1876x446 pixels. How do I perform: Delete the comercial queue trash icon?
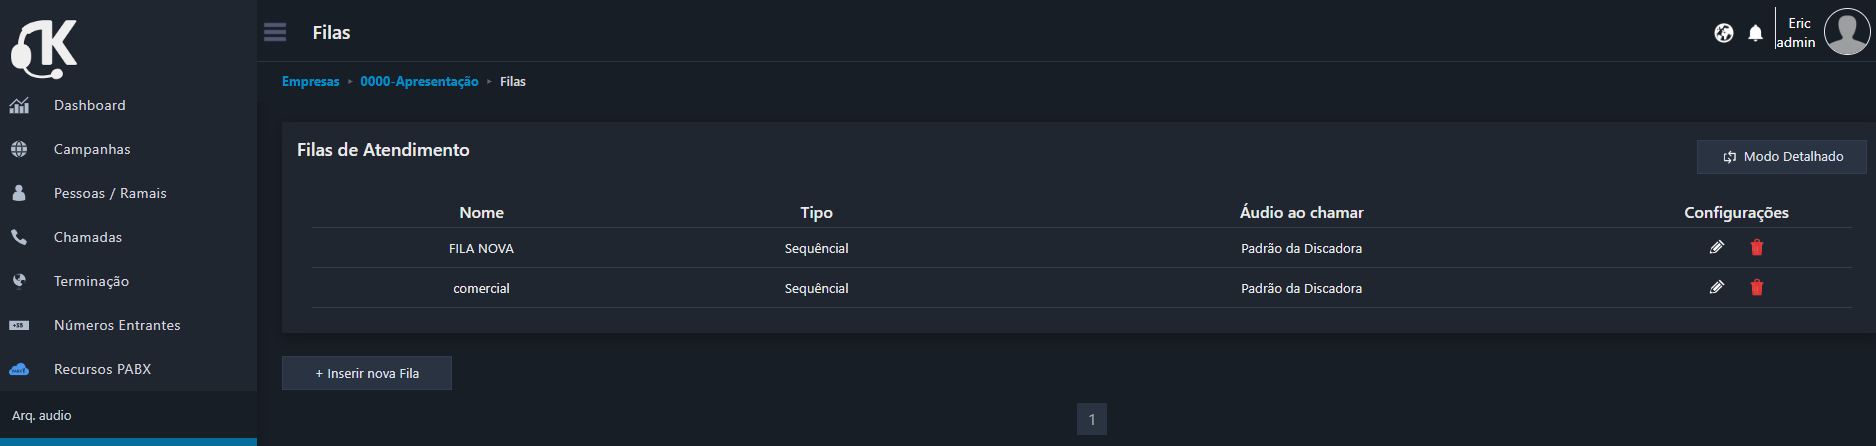[1757, 287]
